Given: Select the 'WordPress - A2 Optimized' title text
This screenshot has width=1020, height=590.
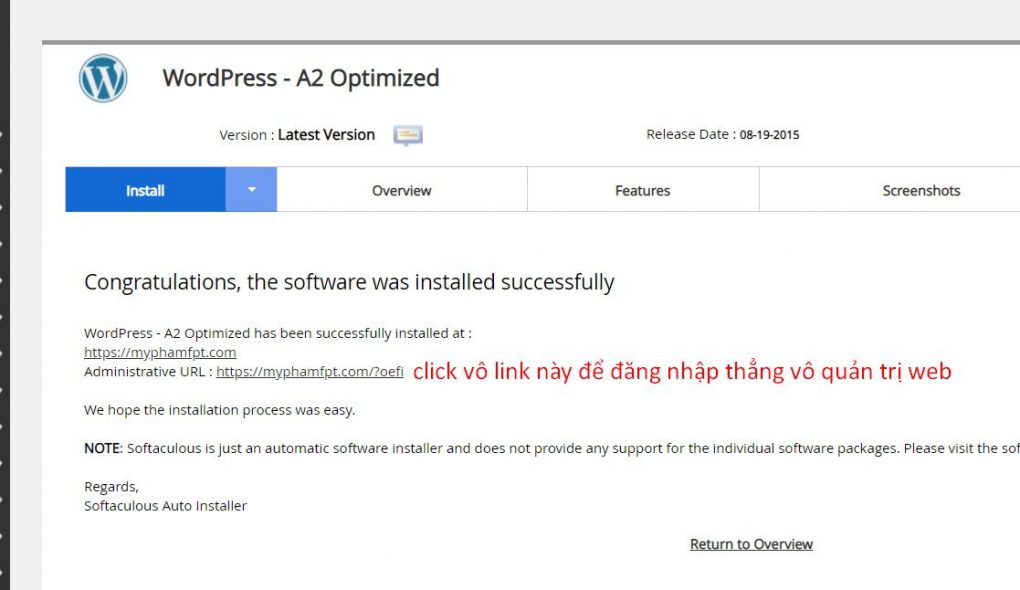Looking at the screenshot, I should coord(301,78).
